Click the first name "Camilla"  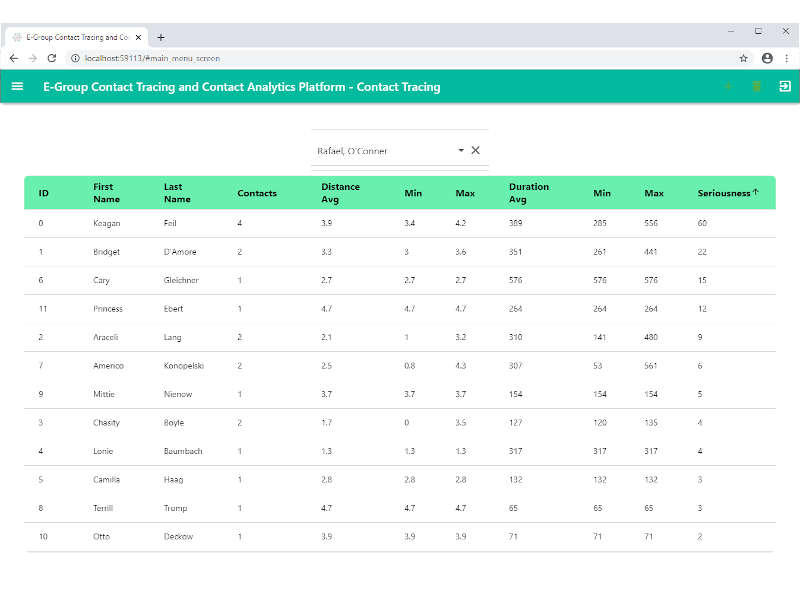coord(106,480)
